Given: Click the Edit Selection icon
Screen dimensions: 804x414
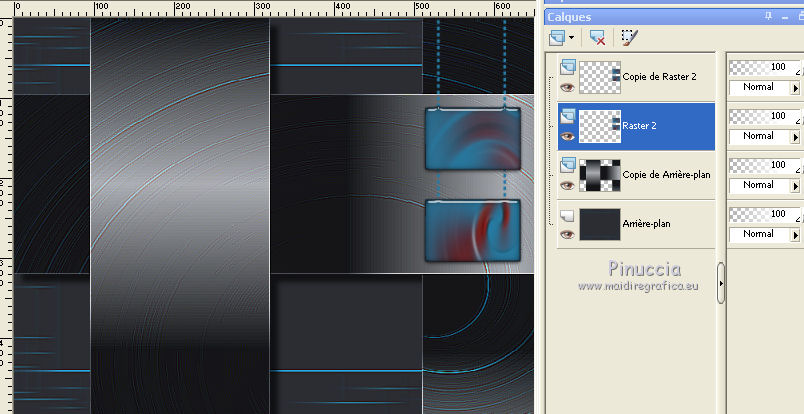Looking at the screenshot, I should pos(629,37).
